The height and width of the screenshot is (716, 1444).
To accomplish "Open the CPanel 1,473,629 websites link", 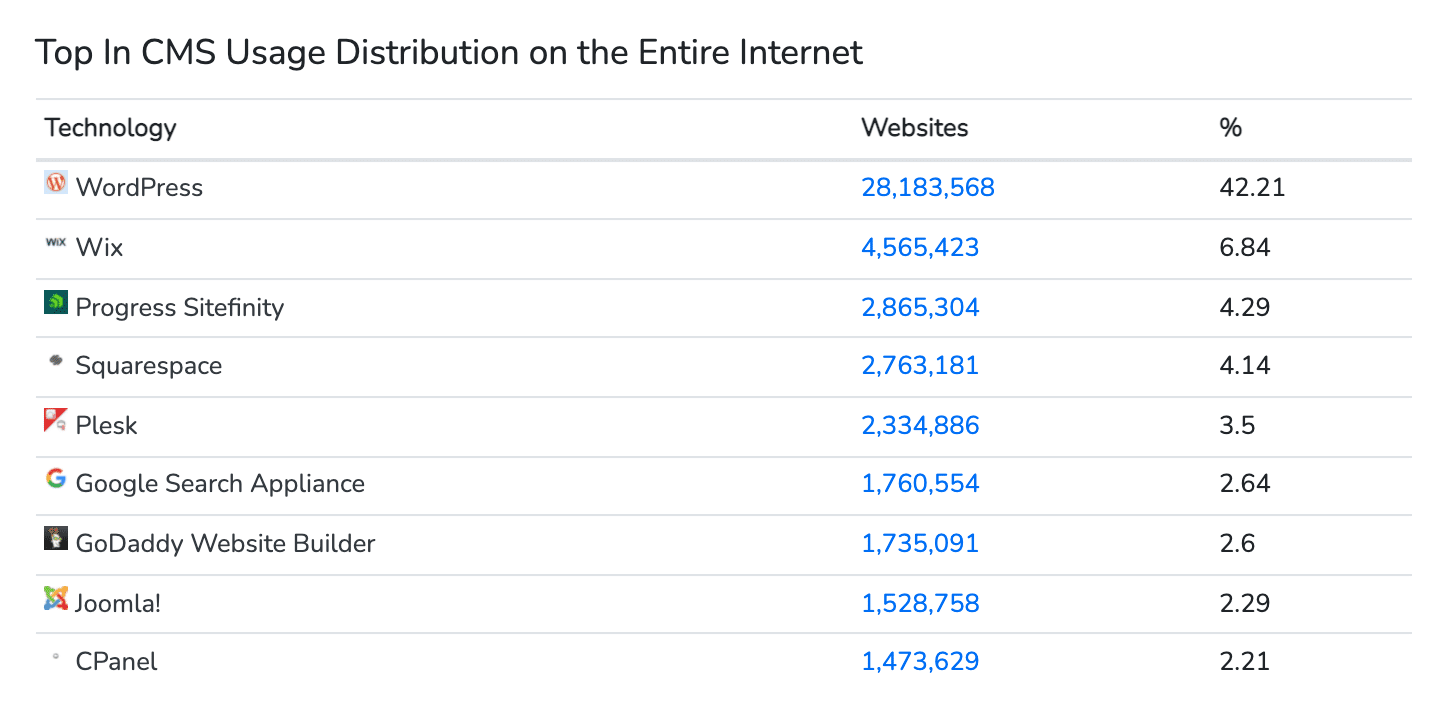I will click(x=920, y=662).
